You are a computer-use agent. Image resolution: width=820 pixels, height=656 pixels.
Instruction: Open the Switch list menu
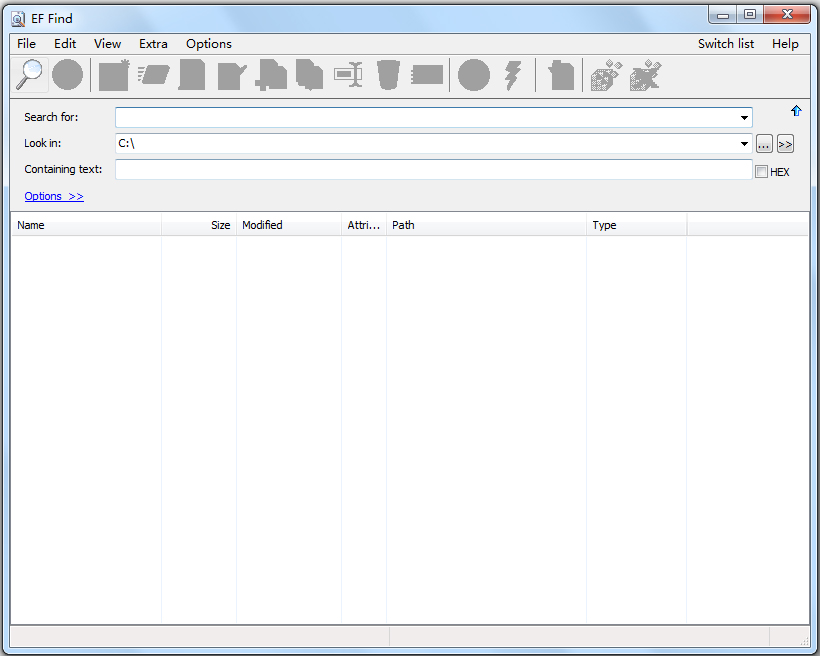726,44
